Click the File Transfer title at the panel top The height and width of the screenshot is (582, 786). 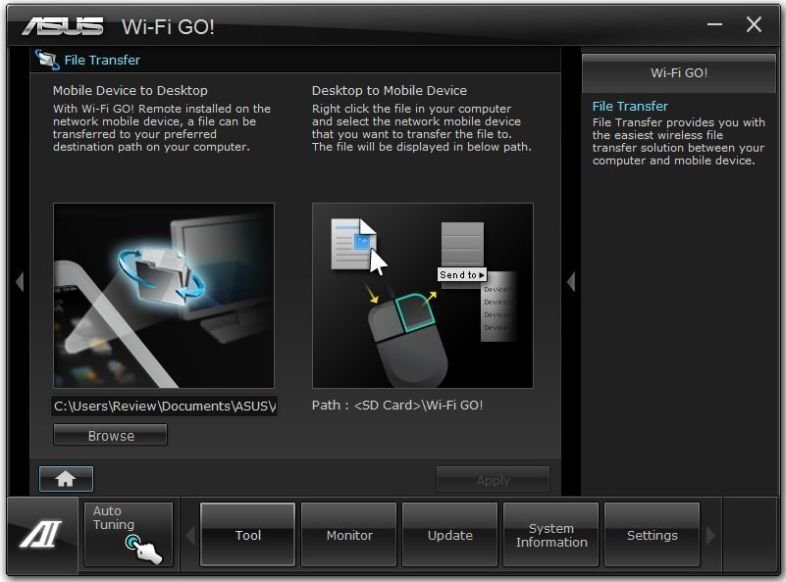(x=102, y=60)
